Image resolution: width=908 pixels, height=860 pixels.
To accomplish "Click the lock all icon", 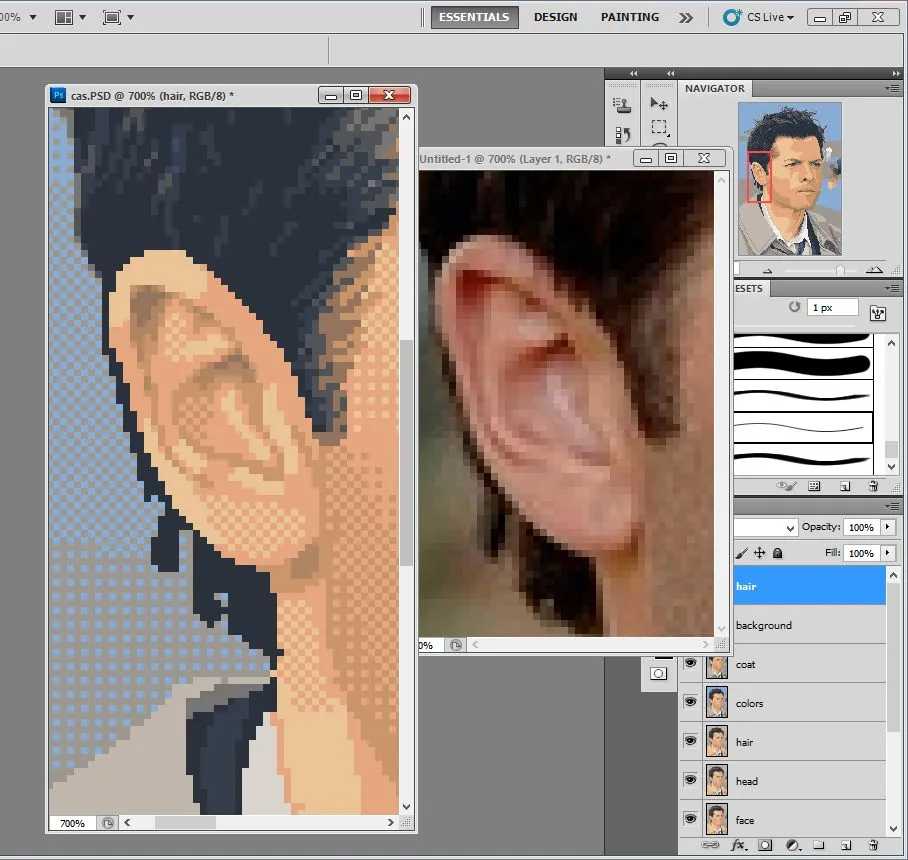I will coord(778,553).
